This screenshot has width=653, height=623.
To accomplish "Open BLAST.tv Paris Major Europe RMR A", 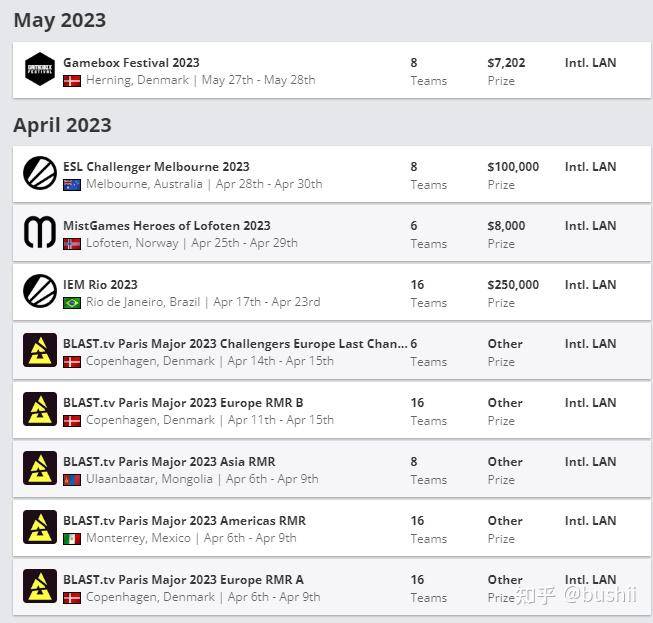I will pos(183,580).
